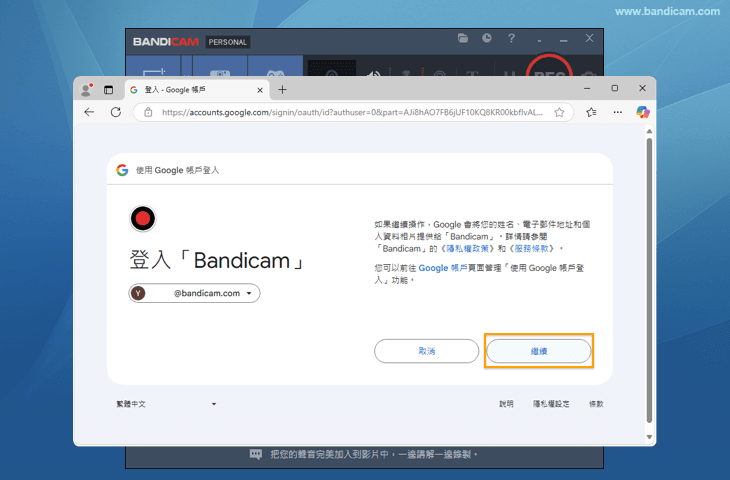Click the browser vertical scrollbar
Image resolution: width=730 pixels, height=480 pixels.
pyautogui.click(x=649, y=280)
